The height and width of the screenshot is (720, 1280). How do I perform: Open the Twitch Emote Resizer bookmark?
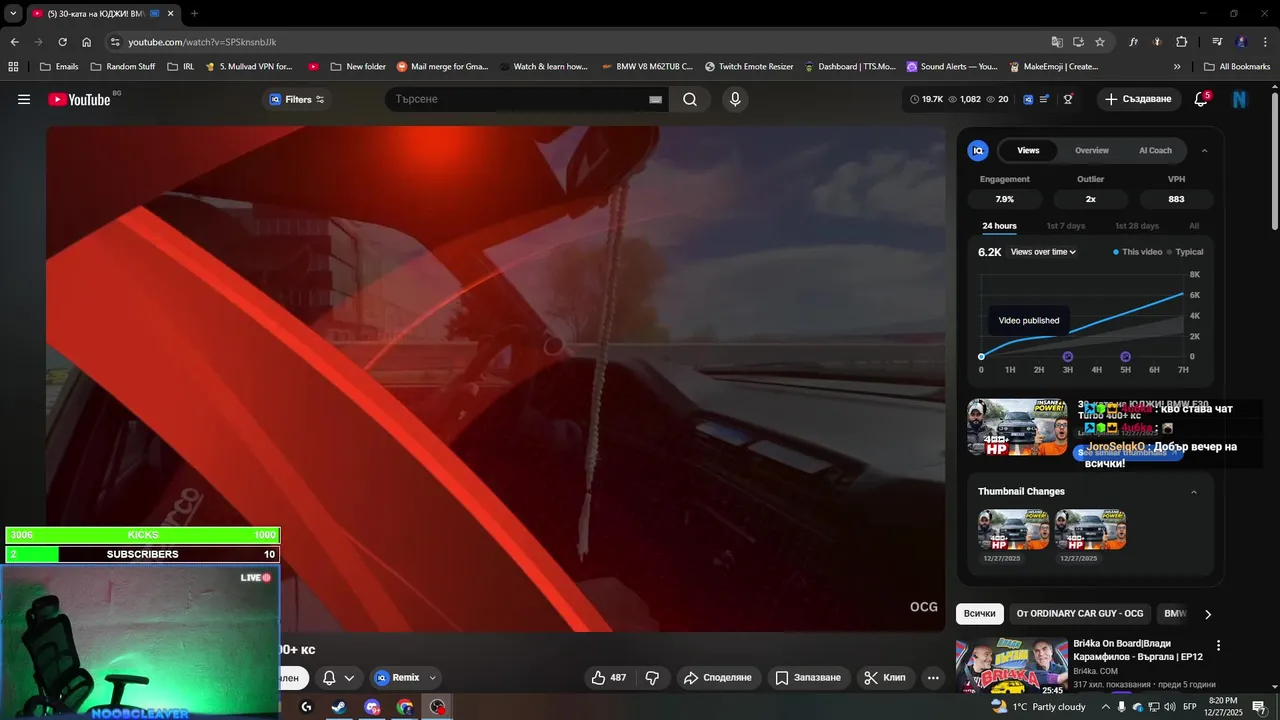coord(749,66)
